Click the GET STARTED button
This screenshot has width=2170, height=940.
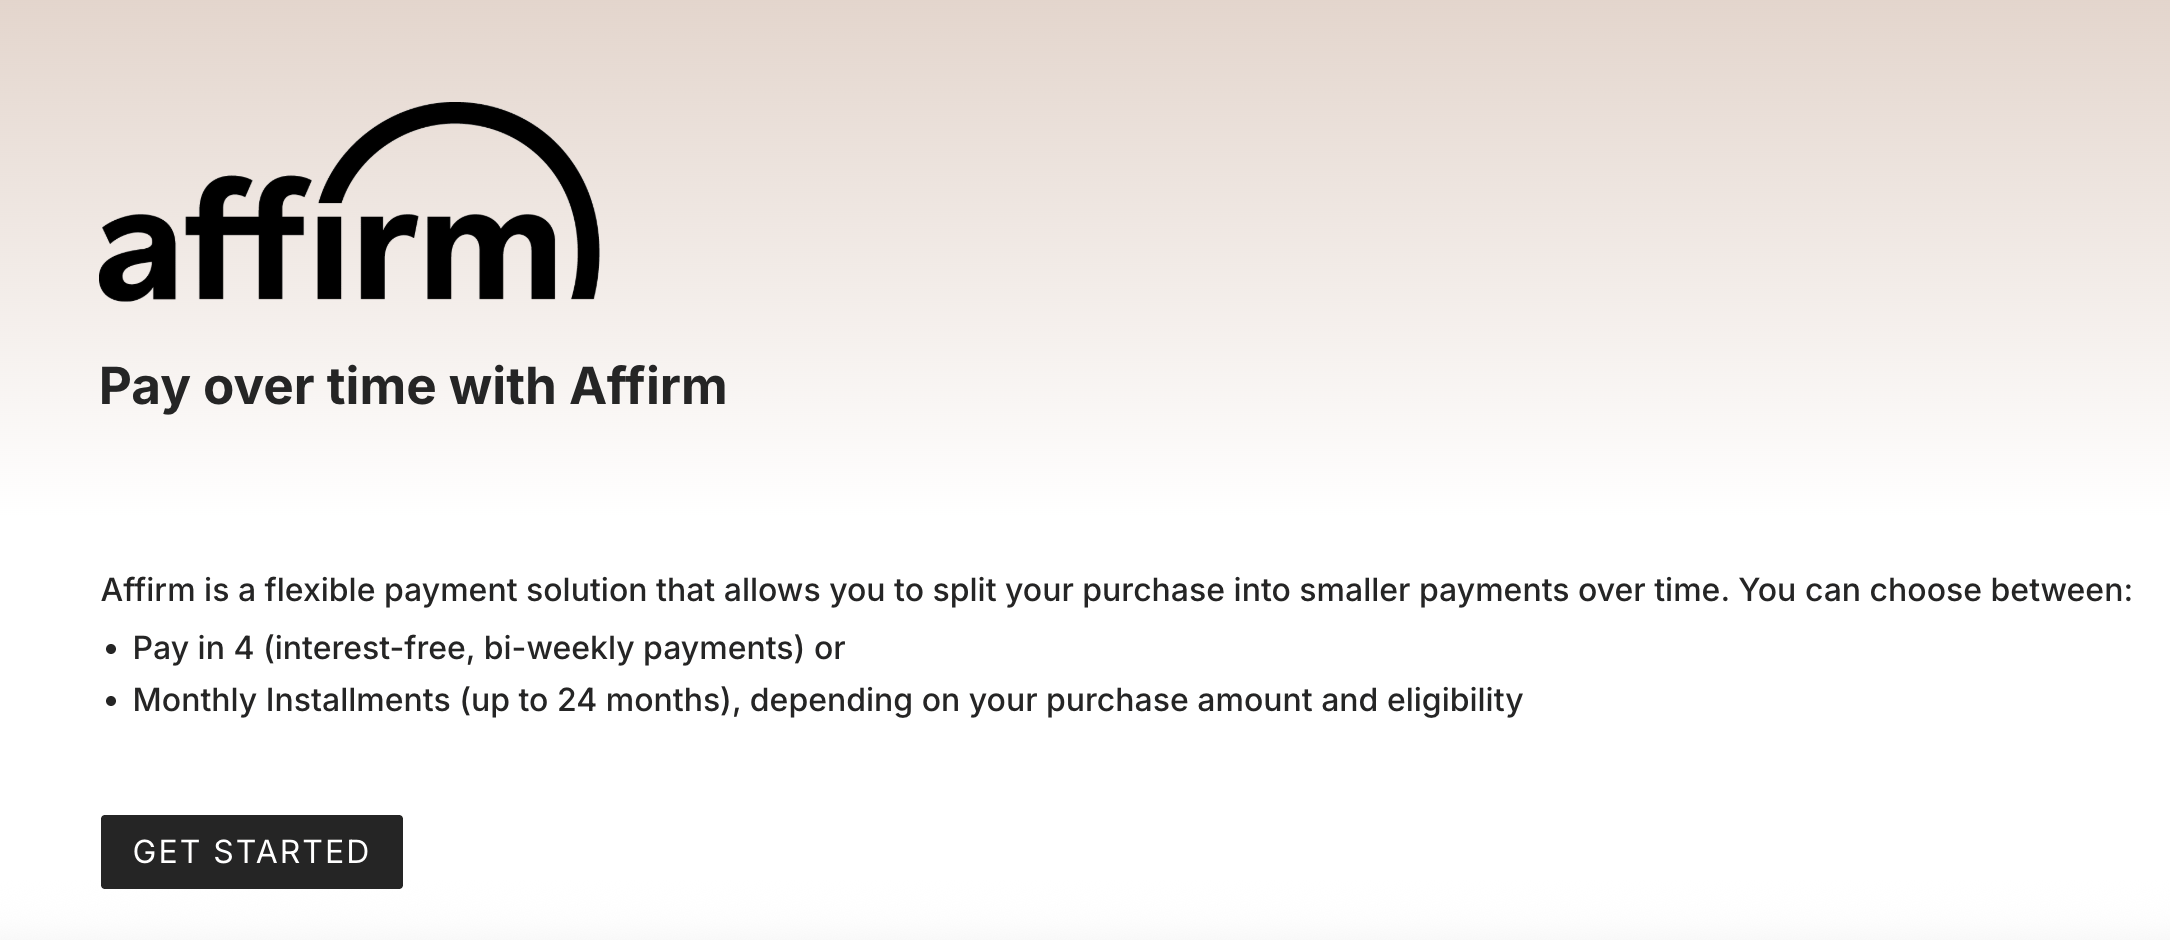(x=251, y=851)
